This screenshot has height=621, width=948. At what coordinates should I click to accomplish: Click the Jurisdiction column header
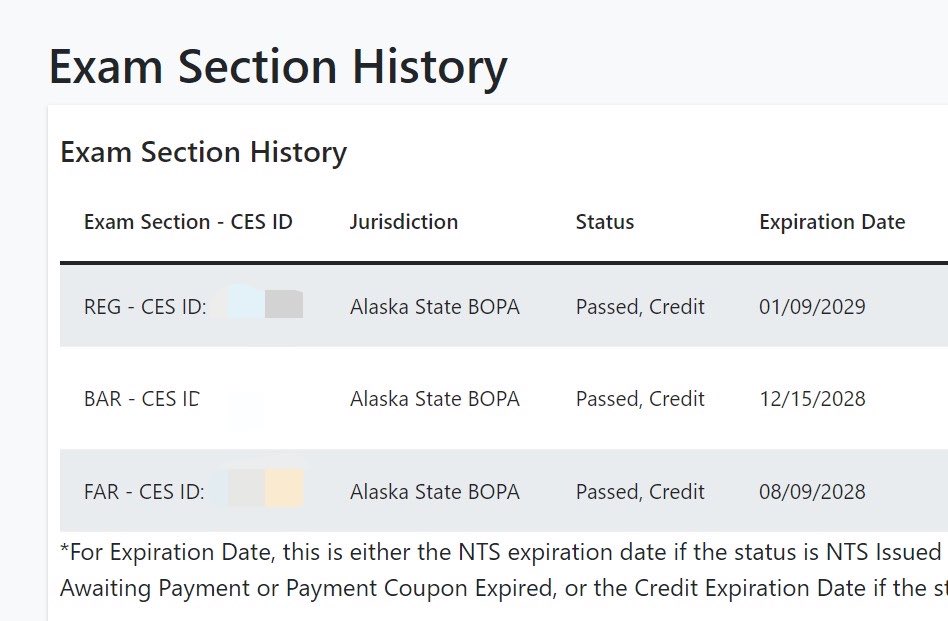[403, 222]
